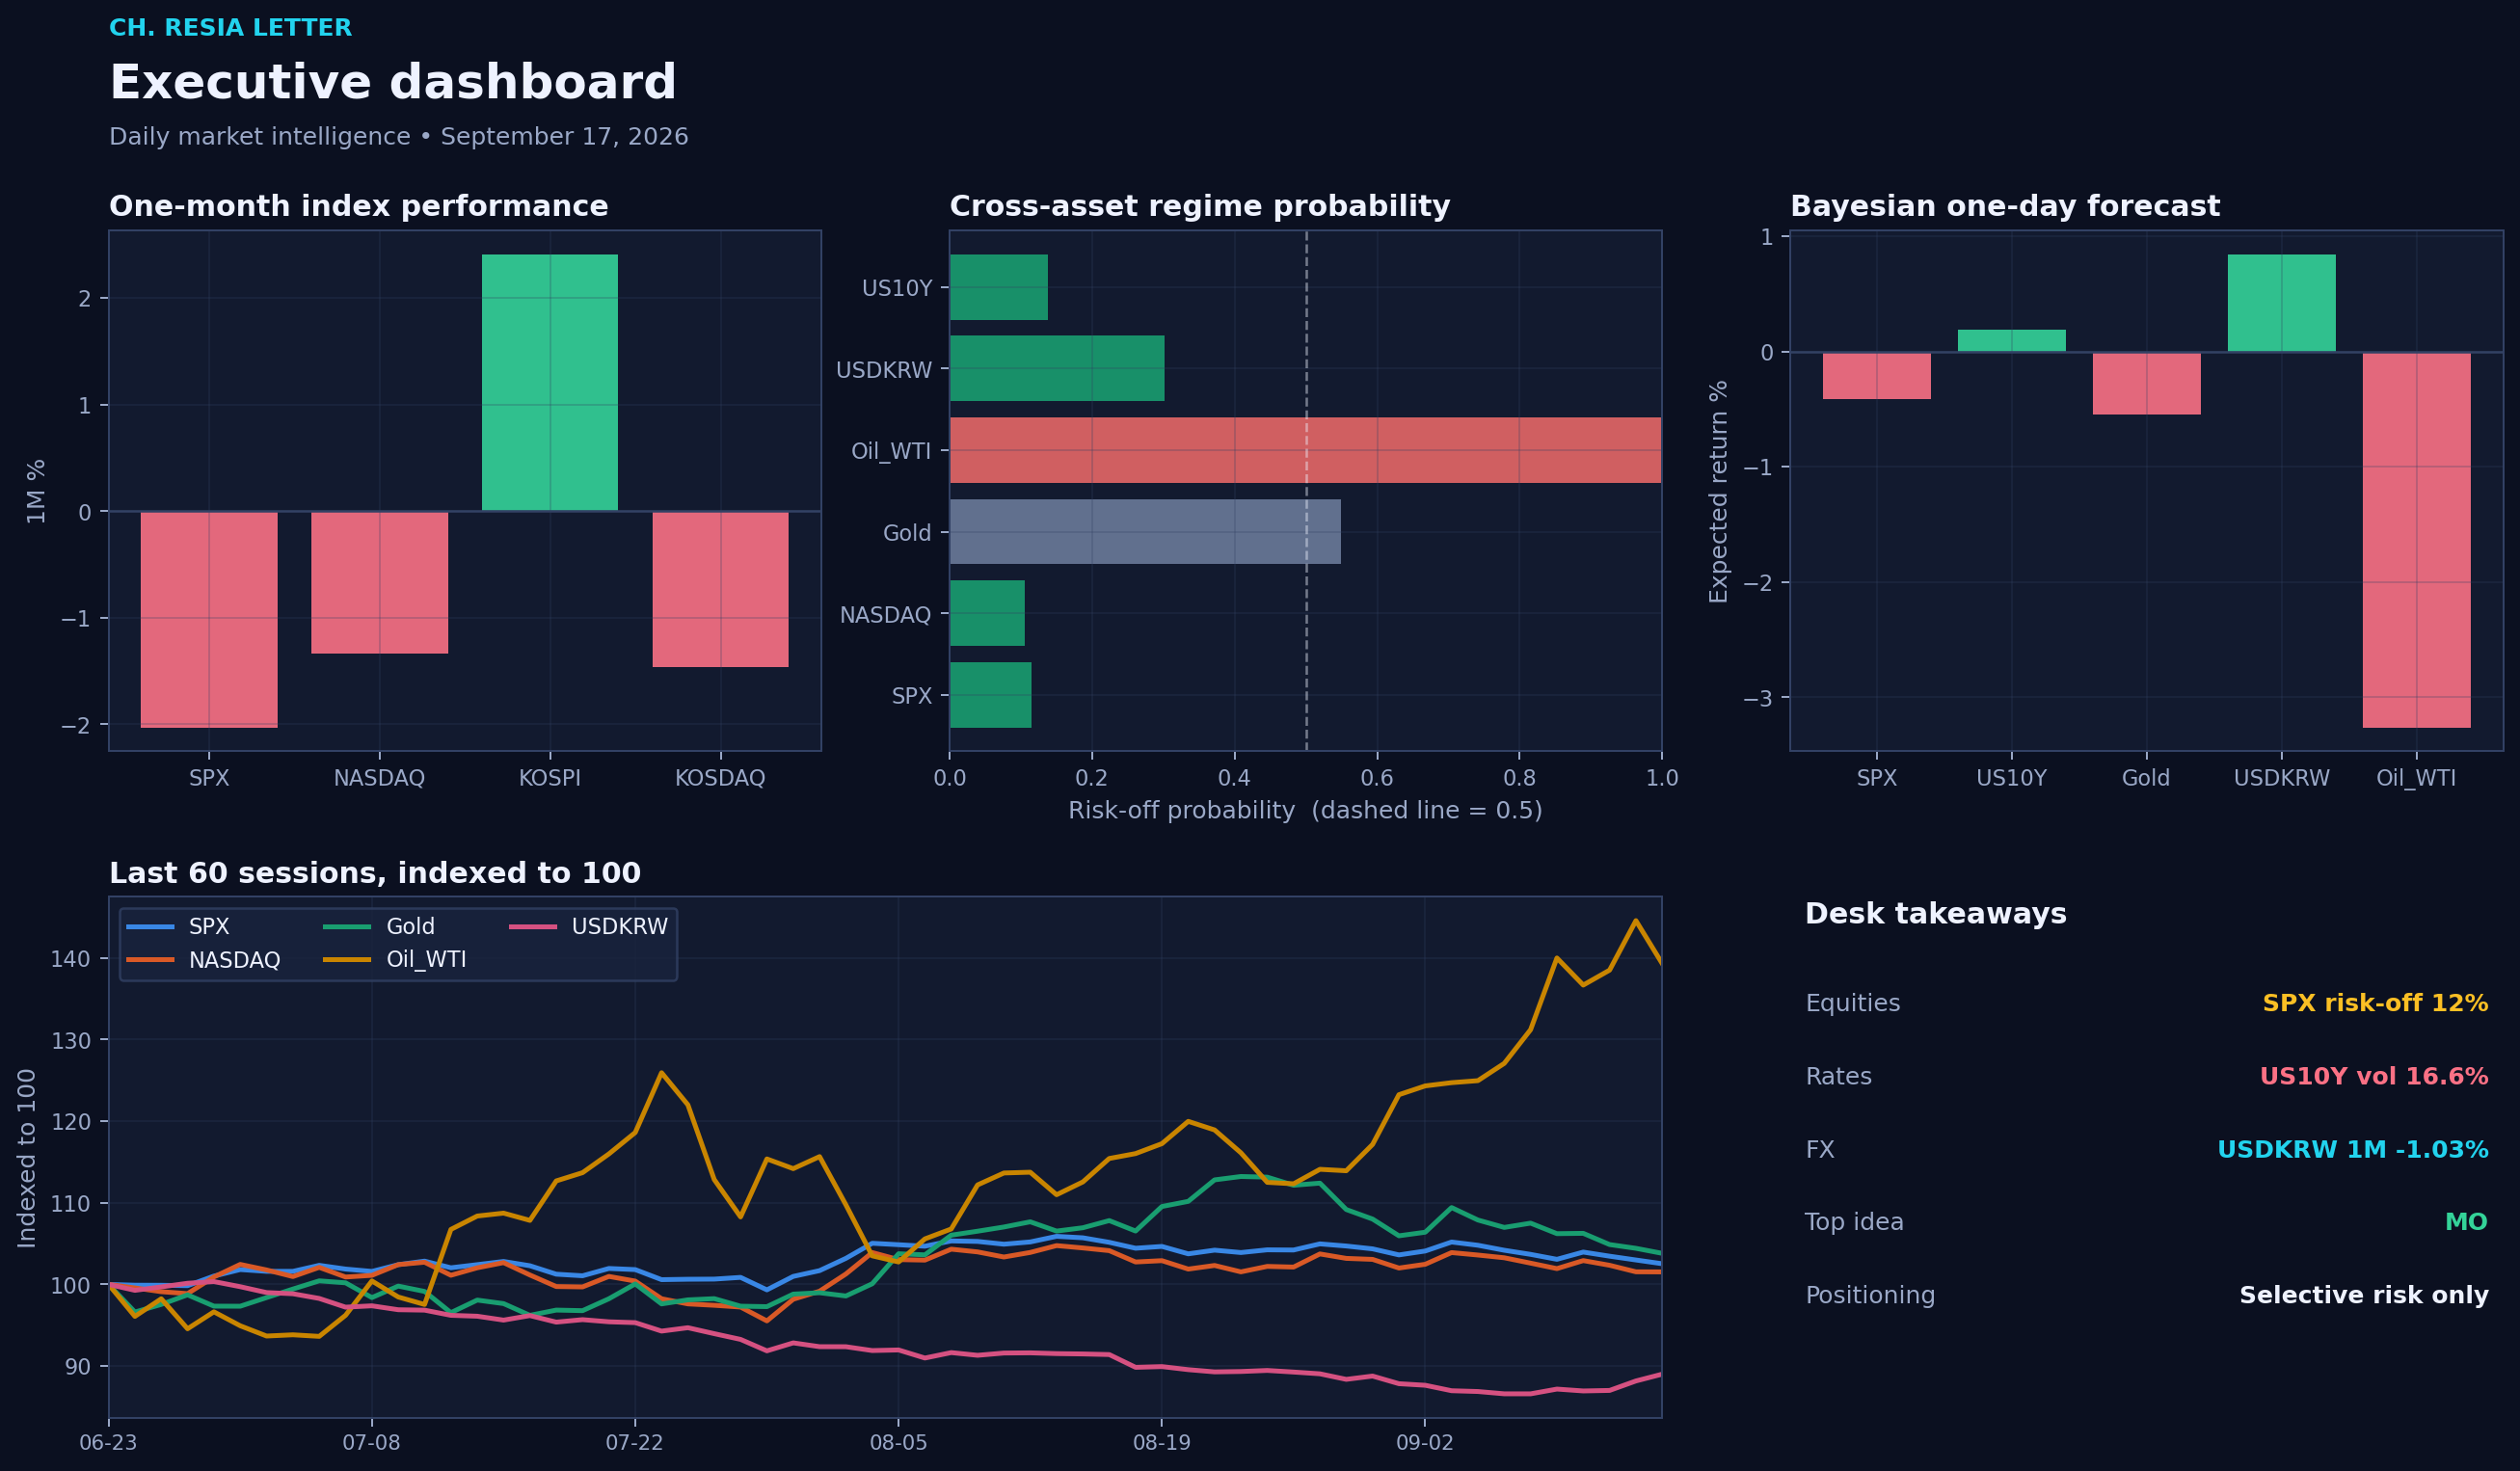Image resolution: width=2520 pixels, height=1471 pixels.
Task: Click the '07-08' date tick label
Action: [371, 1442]
